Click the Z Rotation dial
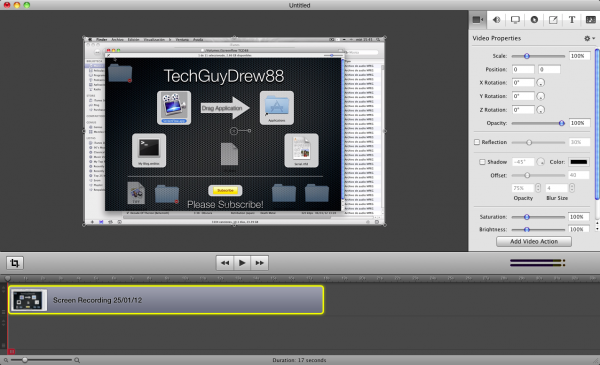This screenshot has width=600, height=365. coord(540,110)
